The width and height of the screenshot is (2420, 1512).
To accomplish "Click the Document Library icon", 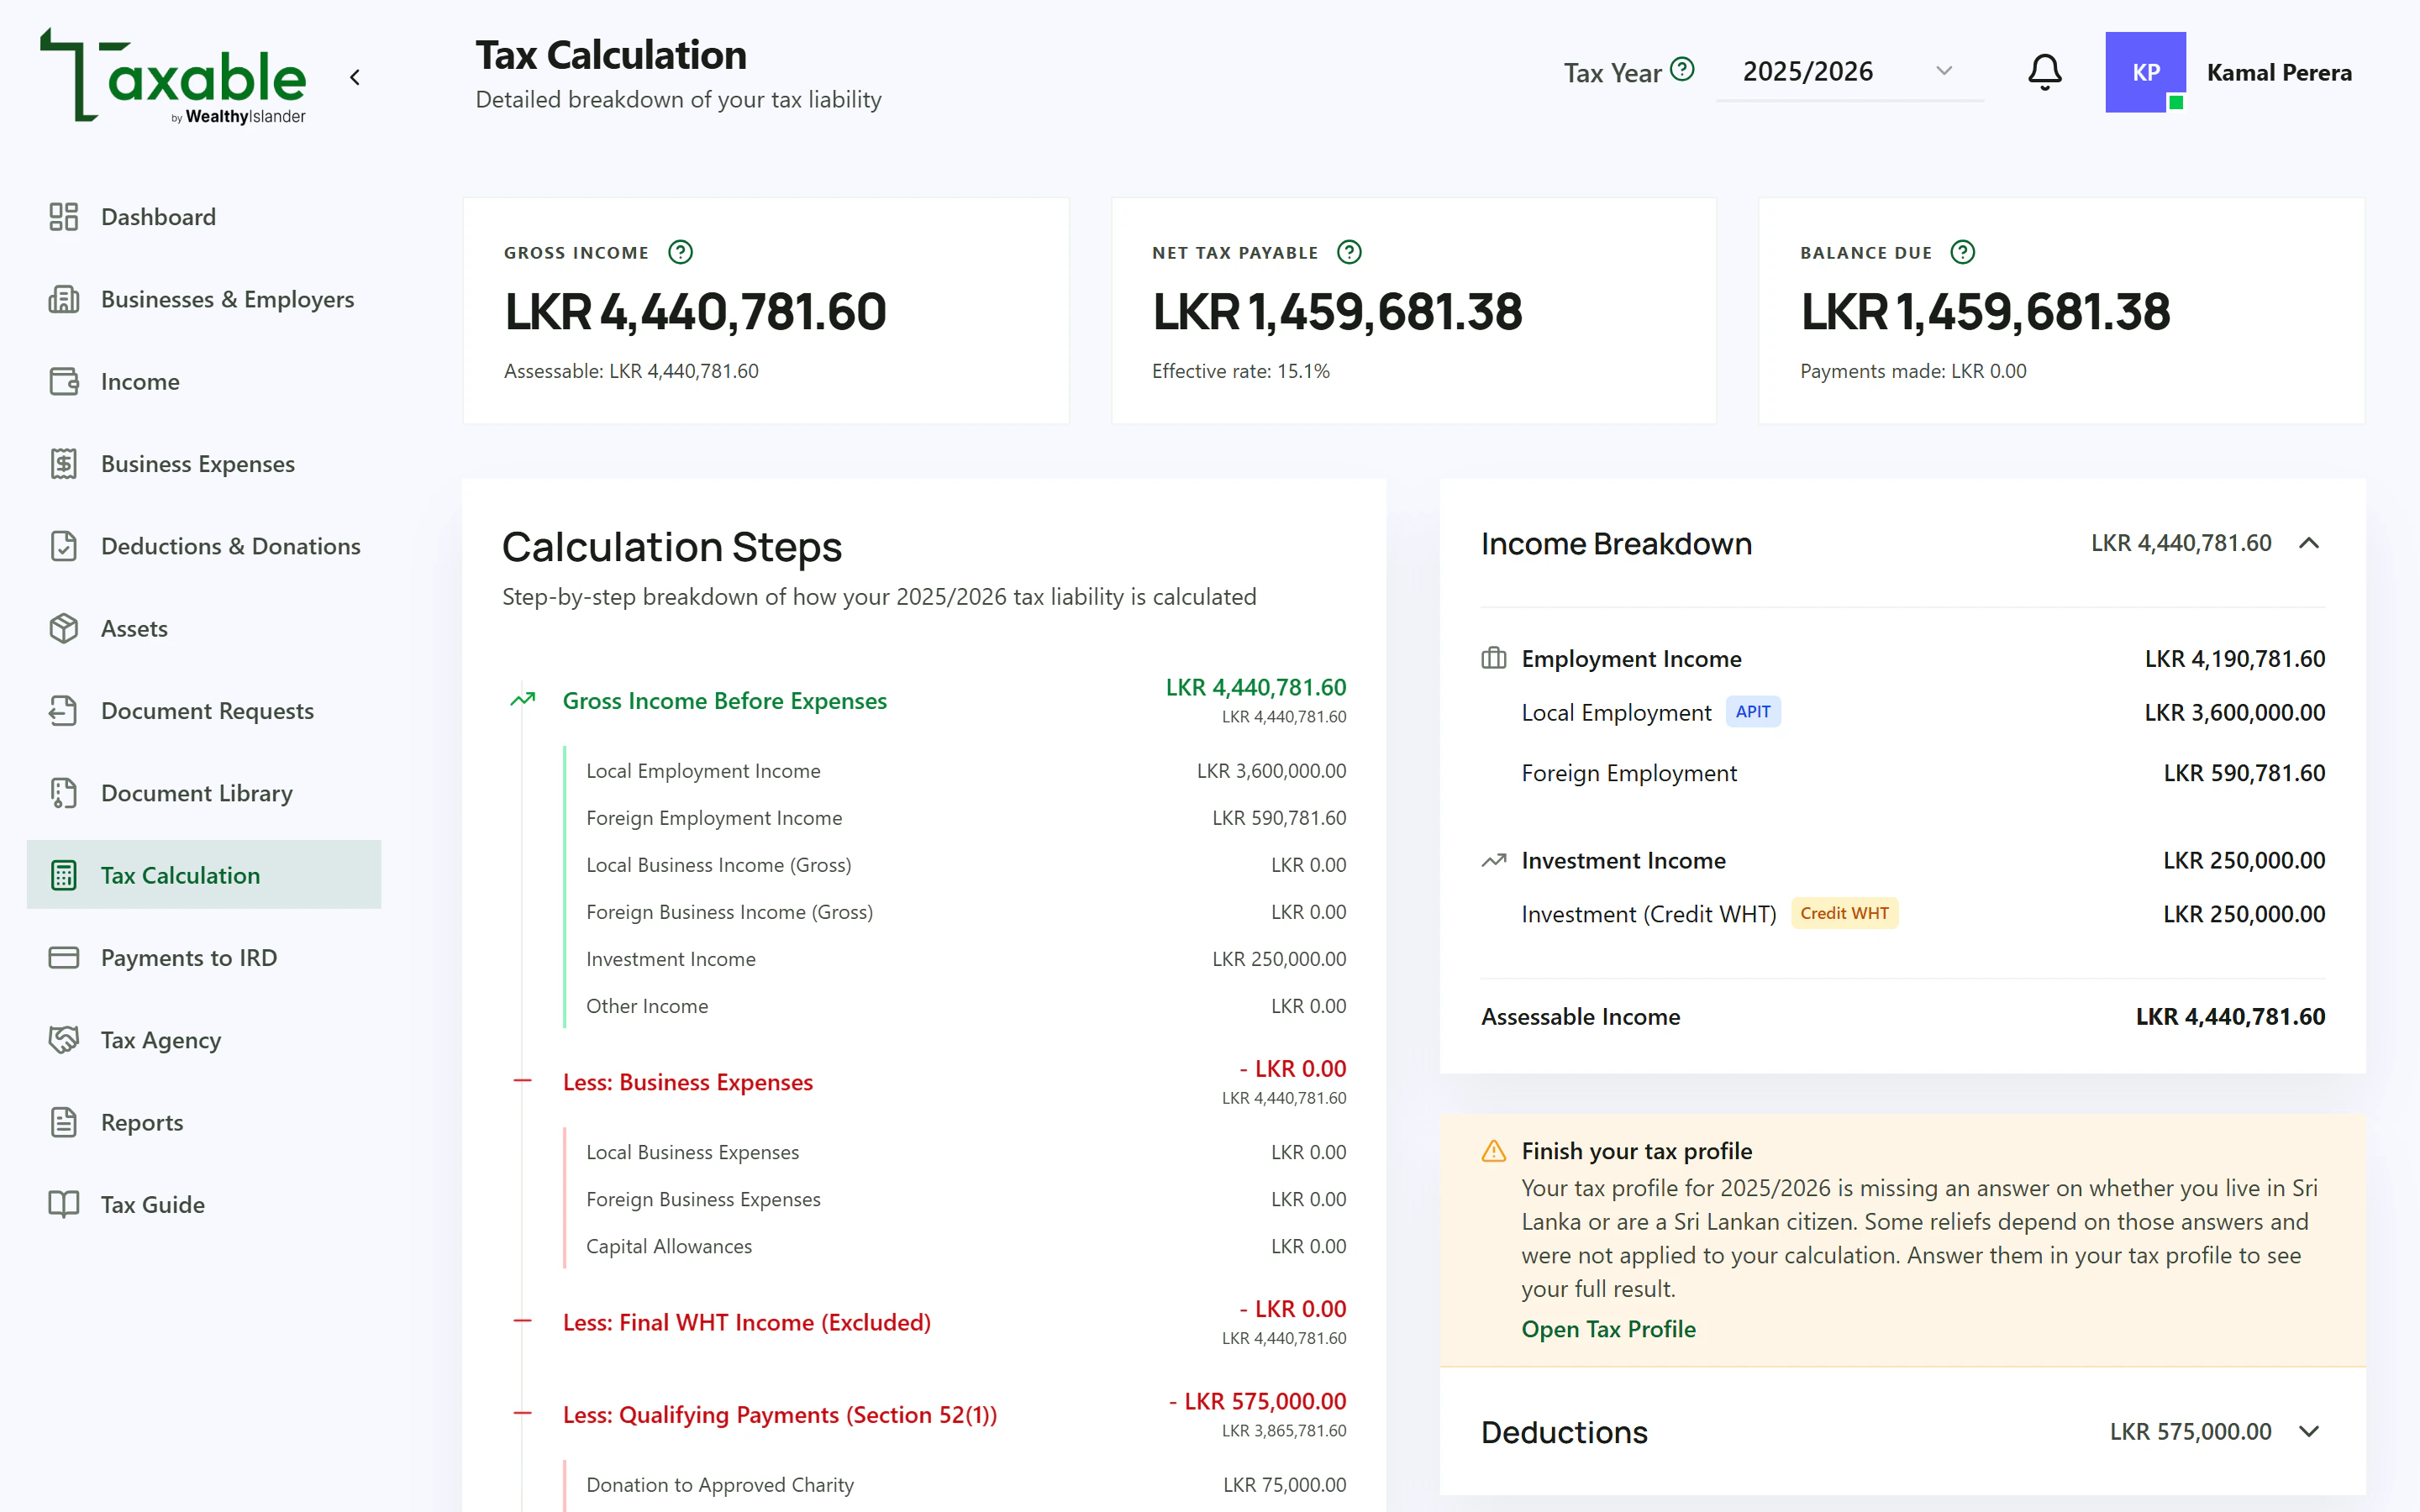I will [x=64, y=793].
